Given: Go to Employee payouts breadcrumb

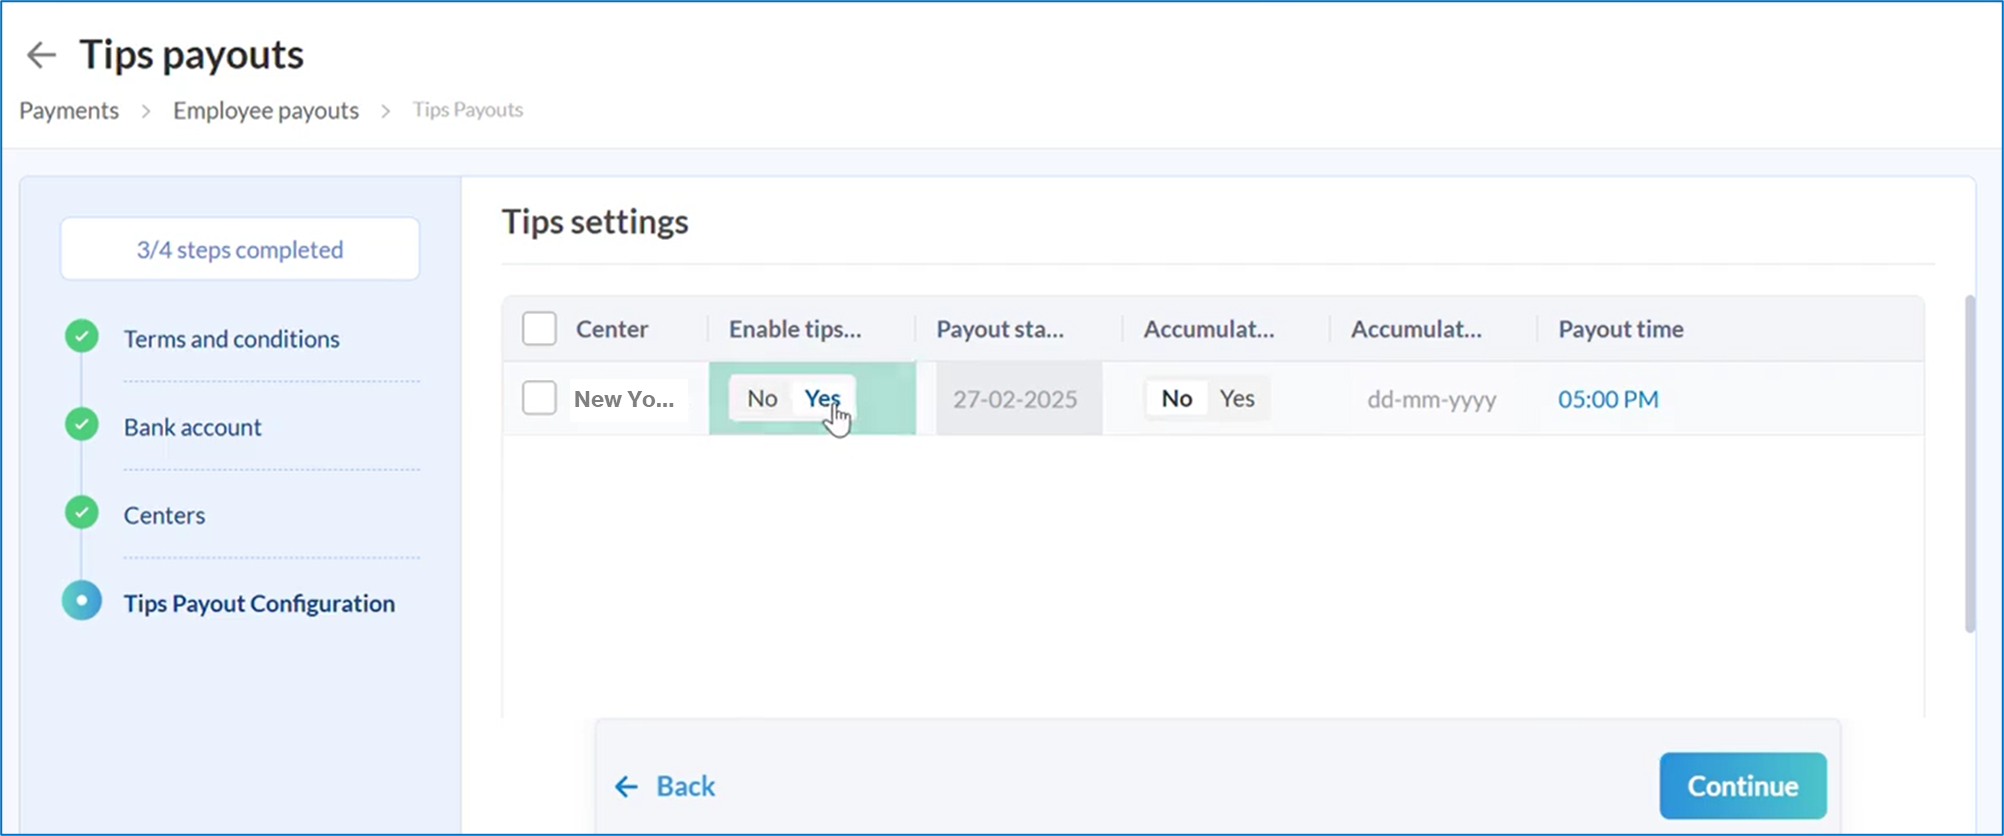Looking at the screenshot, I should [x=266, y=110].
